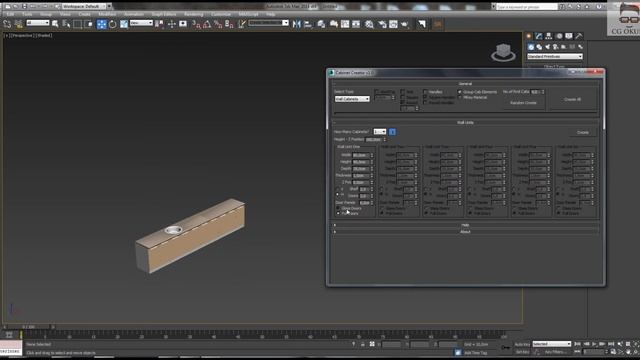Open the Tools menu

27,14
